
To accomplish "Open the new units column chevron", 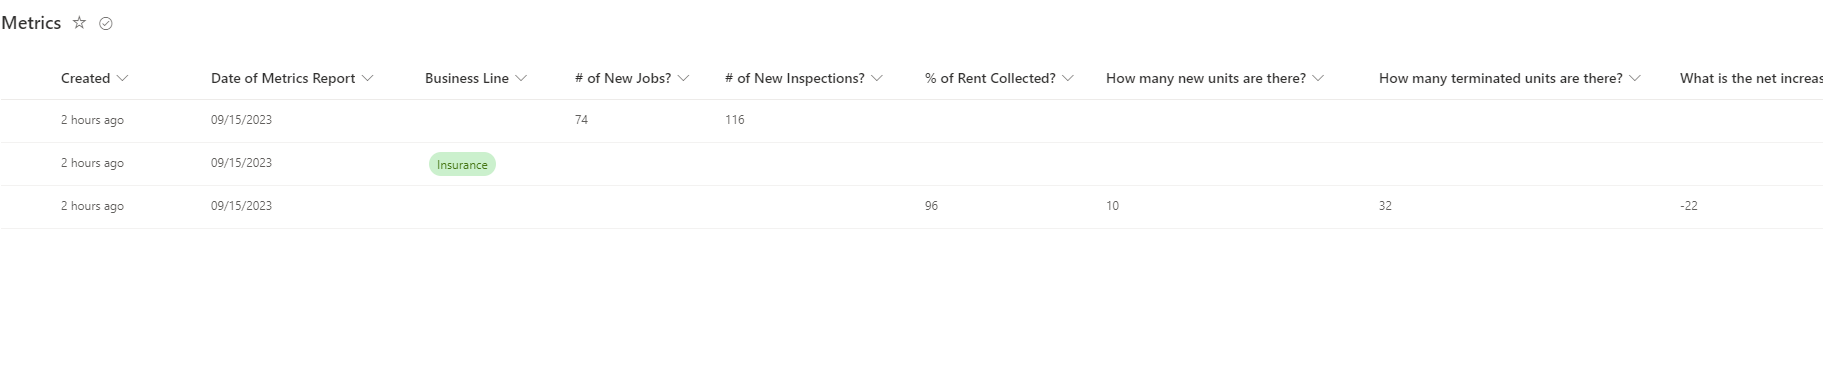I will pyautogui.click(x=1318, y=79).
